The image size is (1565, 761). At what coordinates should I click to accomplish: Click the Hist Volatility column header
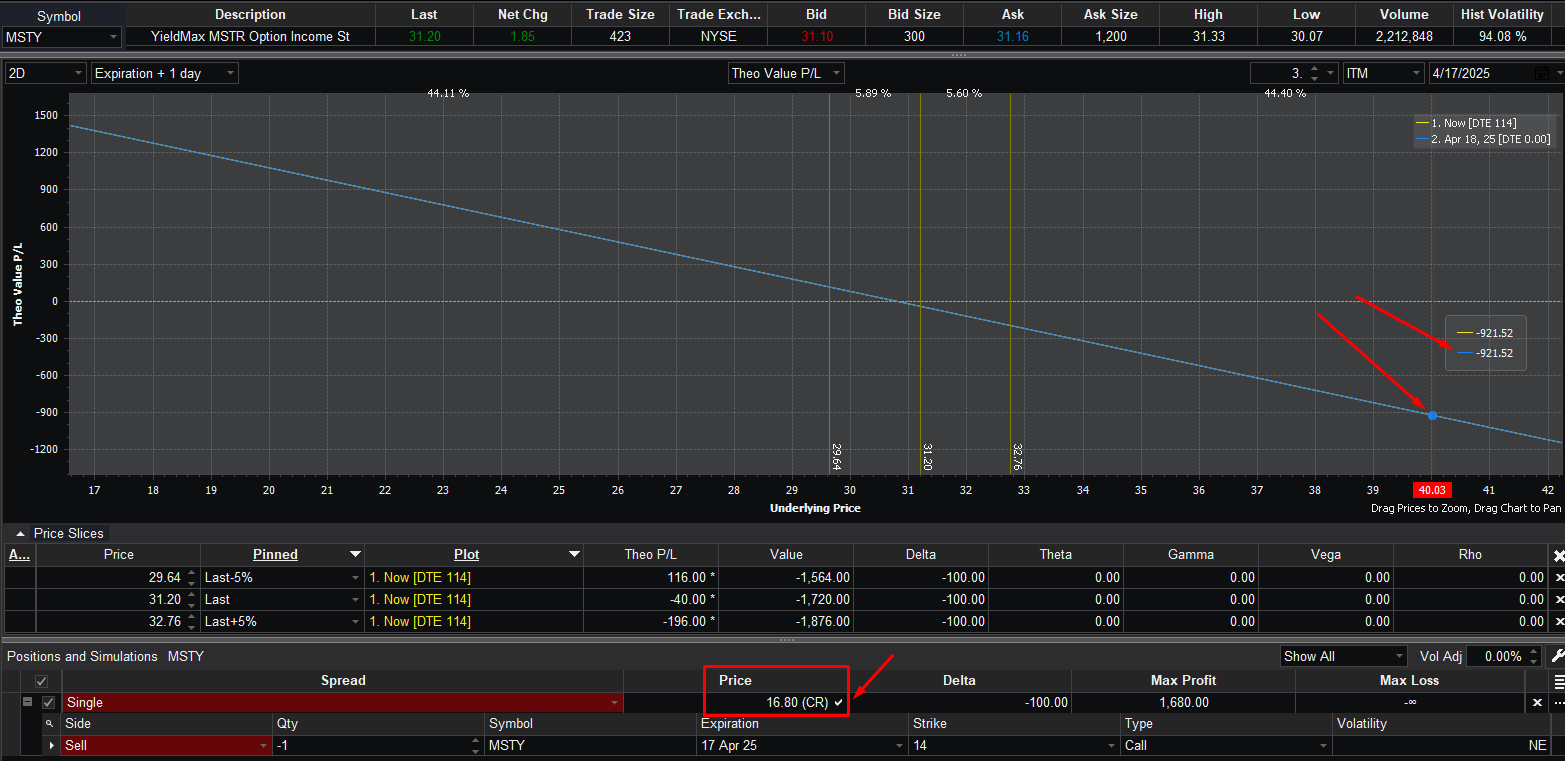[1500, 15]
